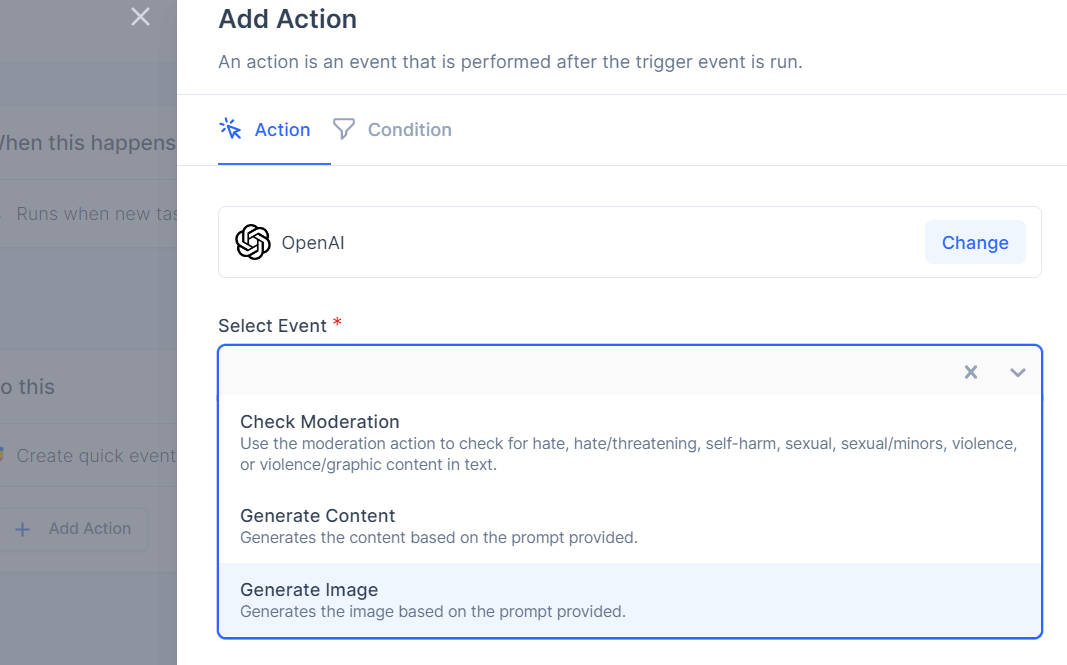Click the Add Action button in background

73,529
